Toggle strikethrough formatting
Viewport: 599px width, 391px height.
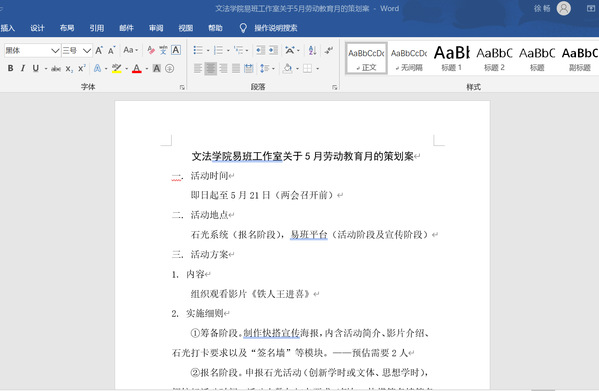tap(56, 69)
